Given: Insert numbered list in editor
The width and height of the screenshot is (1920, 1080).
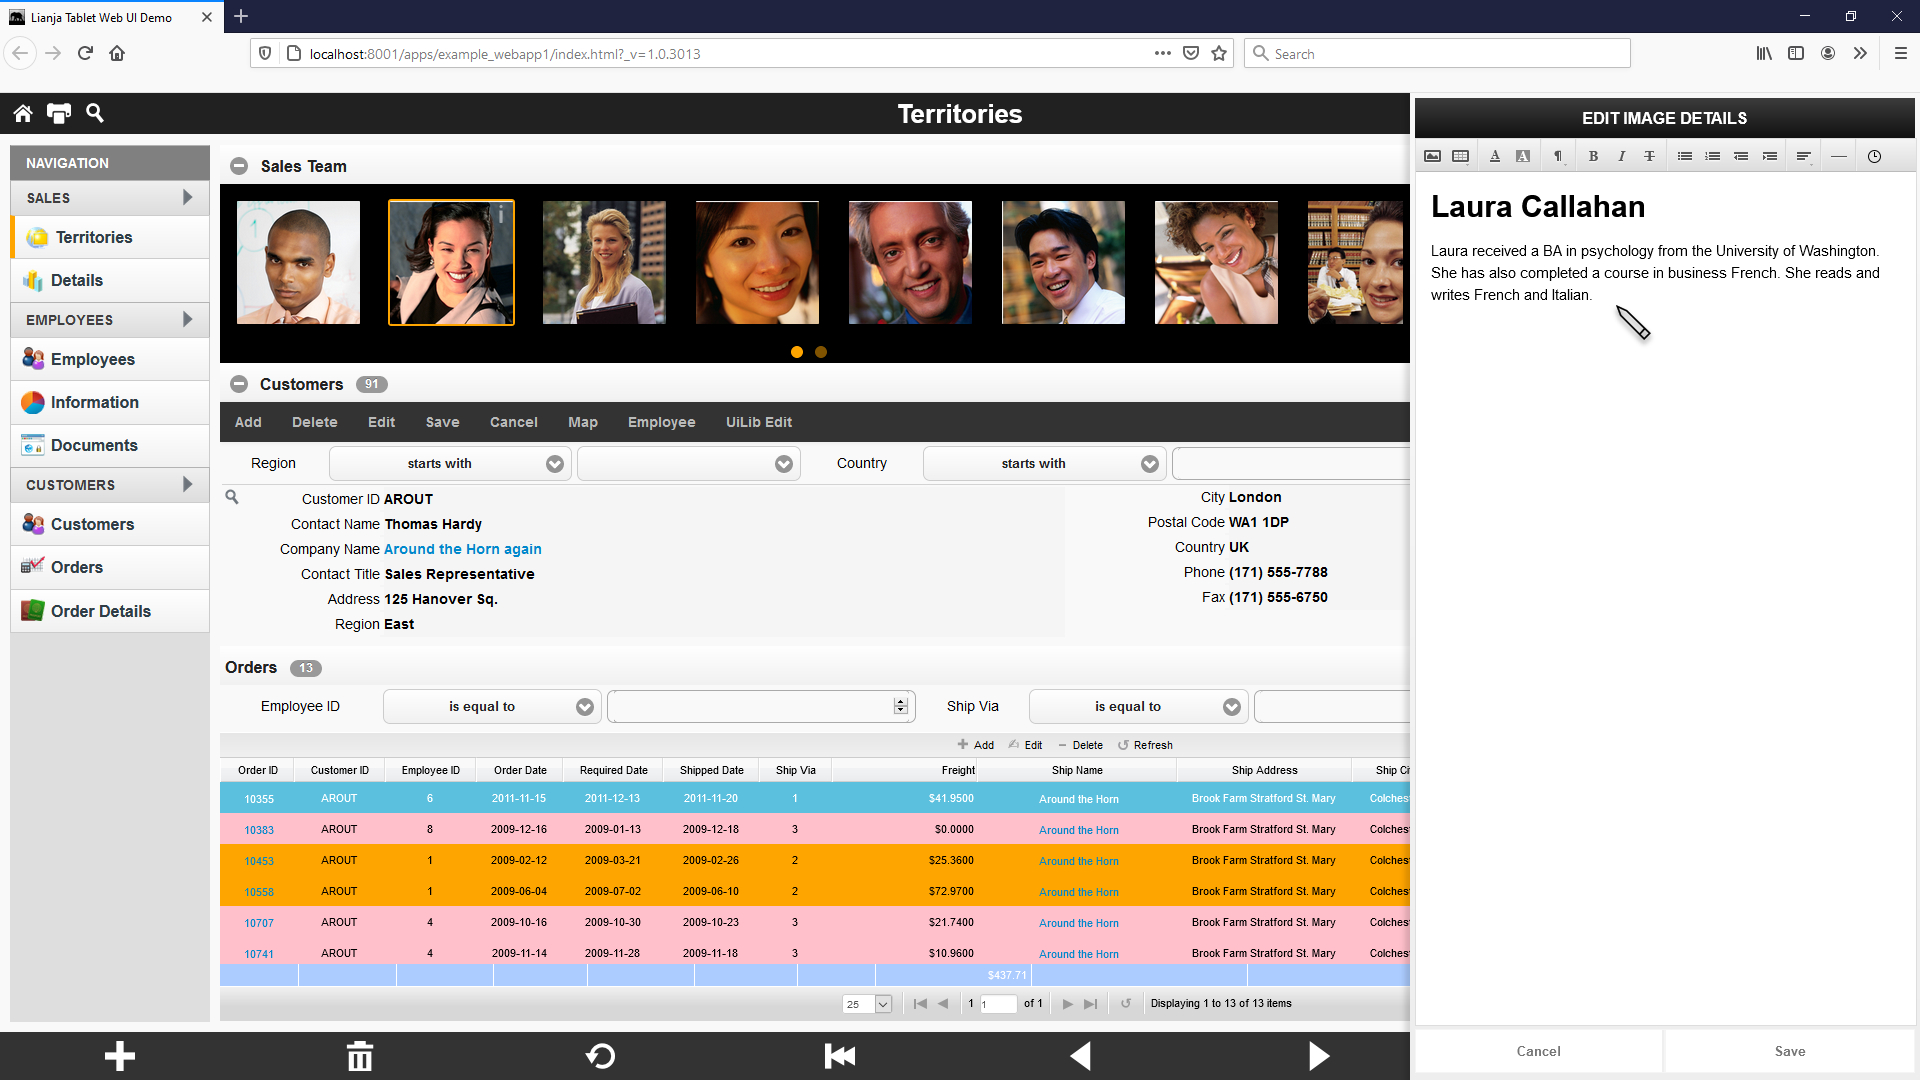Looking at the screenshot, I should pyautogui.click(x=1713, y=156).
